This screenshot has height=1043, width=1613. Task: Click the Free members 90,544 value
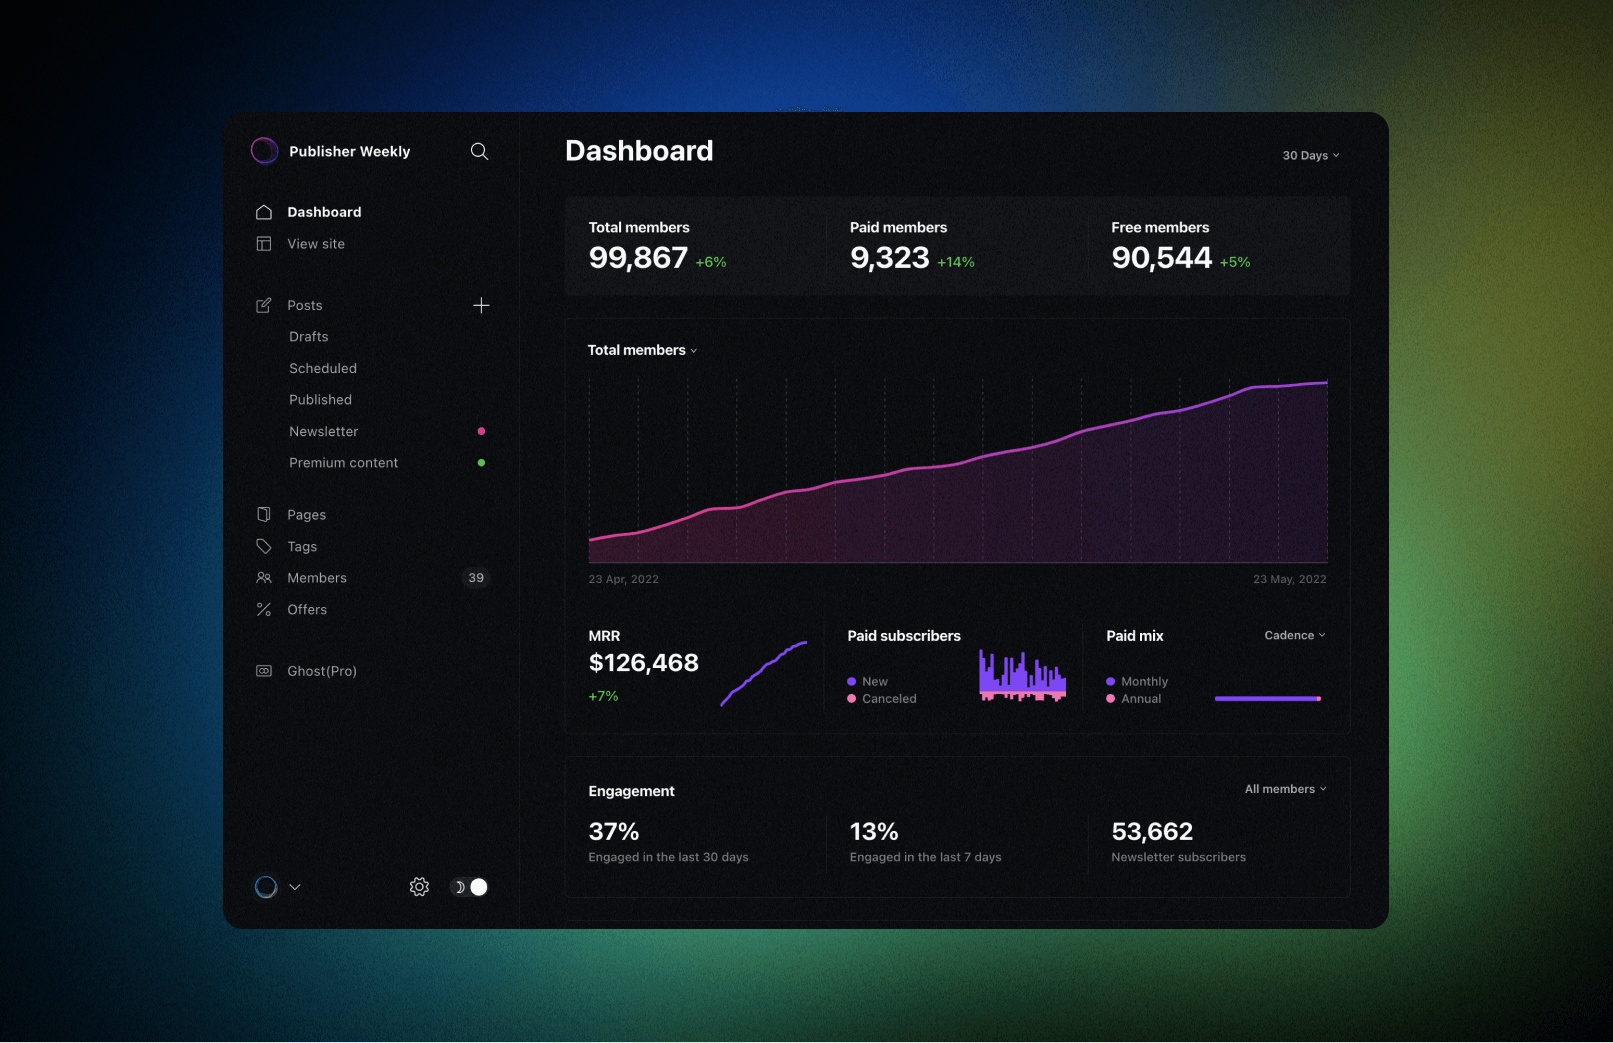pos(1161,258)
